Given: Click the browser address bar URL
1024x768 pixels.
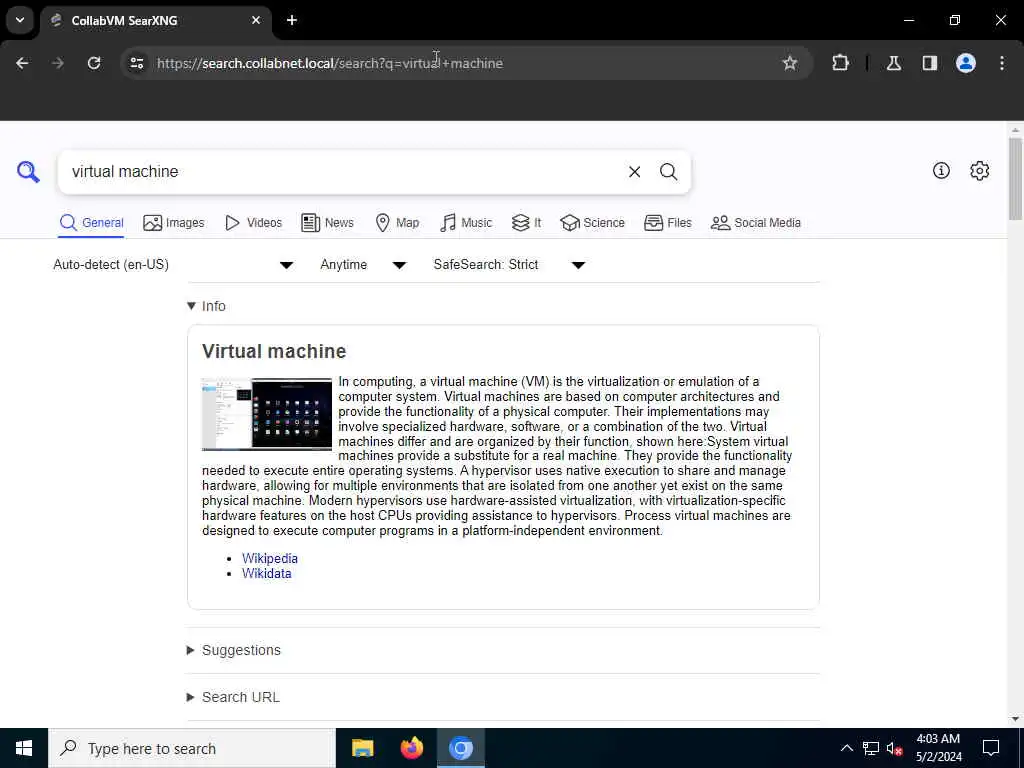Looking at the screenshot, I should 330,63.
